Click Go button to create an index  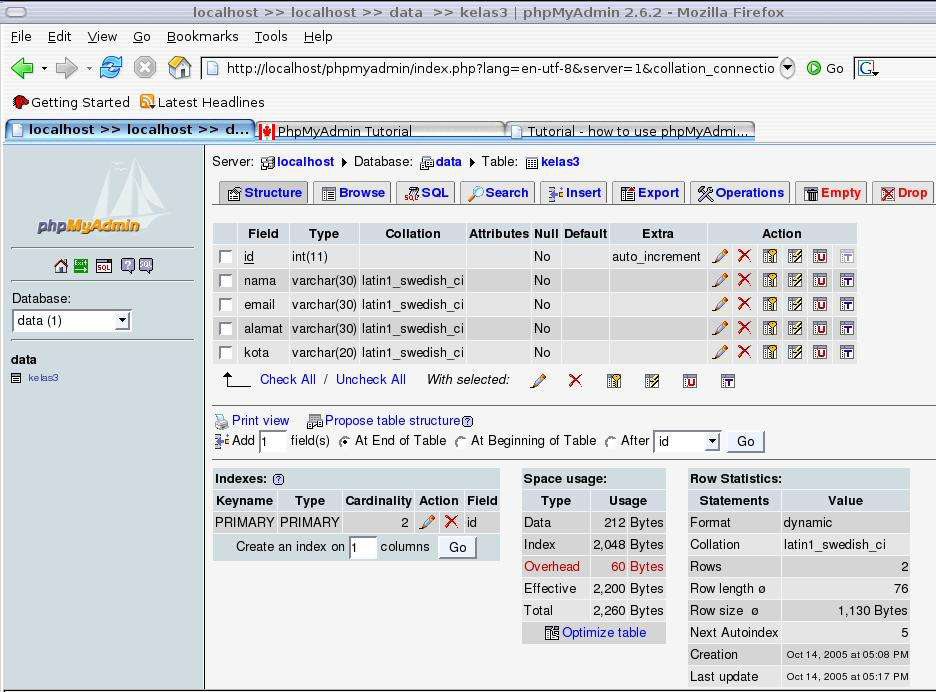click(457, 547)
